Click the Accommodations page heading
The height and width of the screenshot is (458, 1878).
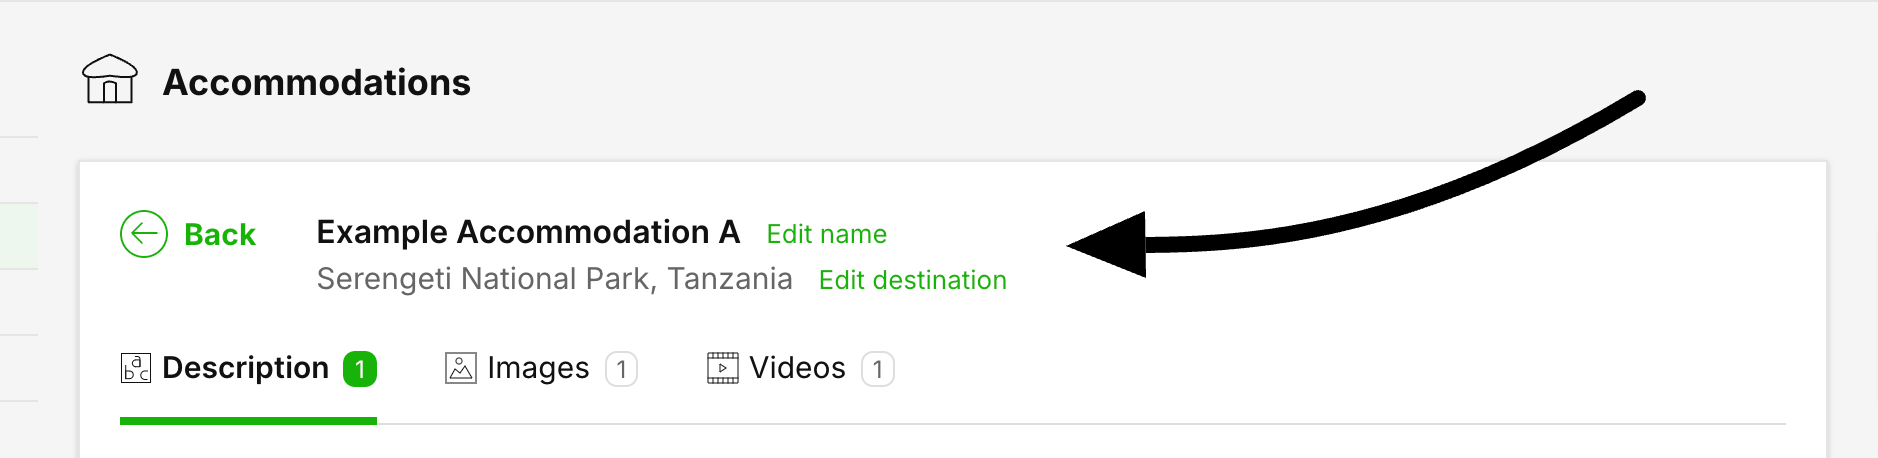tap(316, 82)
